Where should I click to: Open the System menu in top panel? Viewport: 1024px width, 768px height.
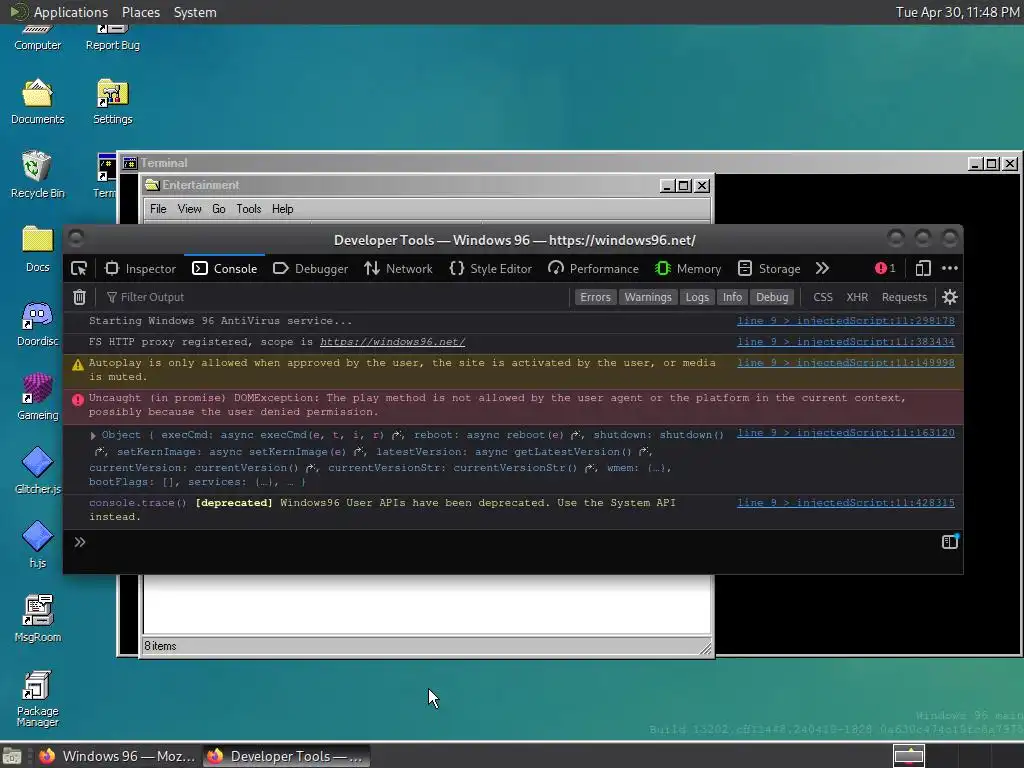point(195,12)
